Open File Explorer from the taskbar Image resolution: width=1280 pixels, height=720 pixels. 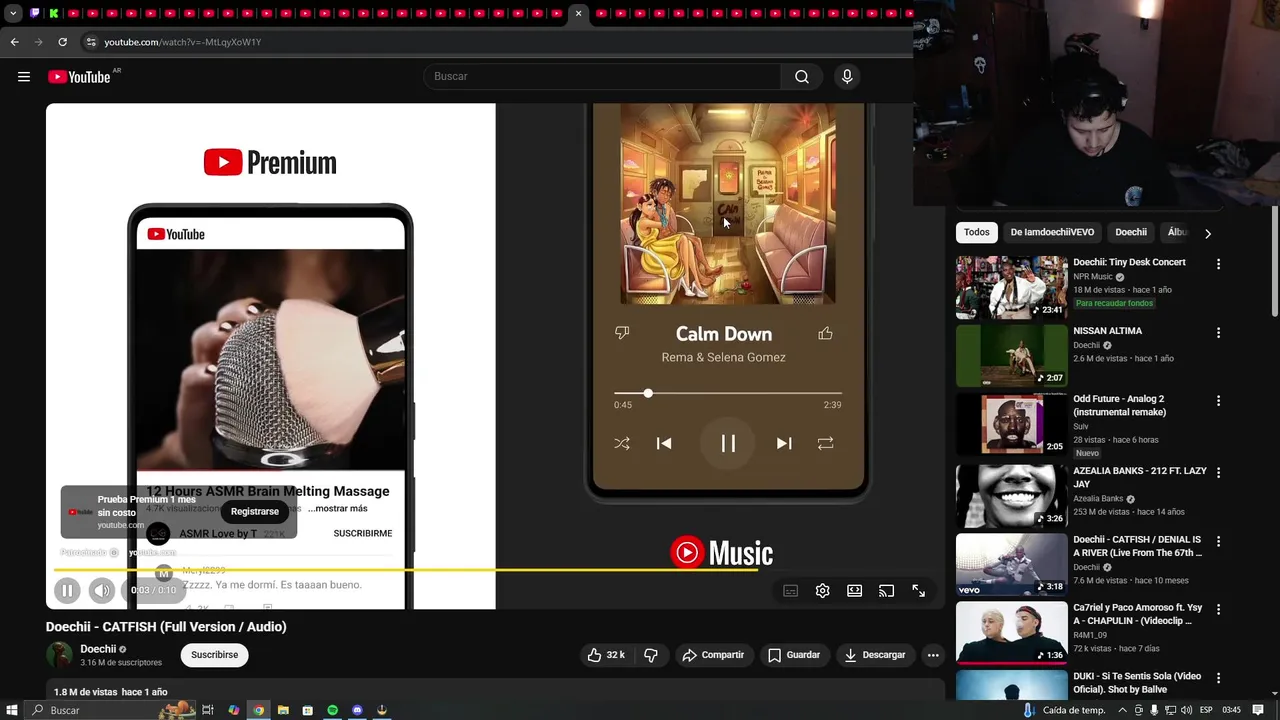283,710
